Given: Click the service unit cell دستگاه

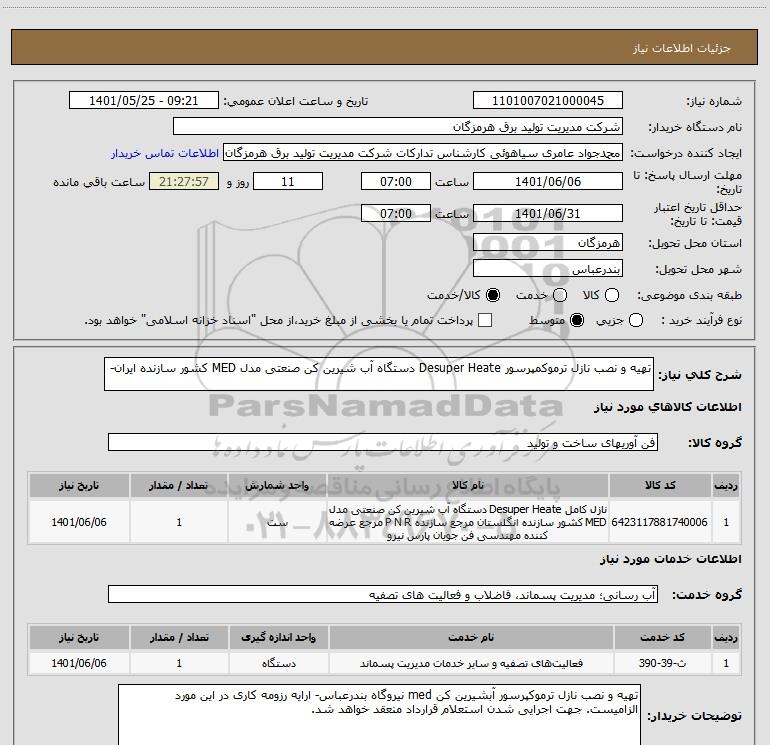Looking at the screenshot, I should [x=278, y=663].
